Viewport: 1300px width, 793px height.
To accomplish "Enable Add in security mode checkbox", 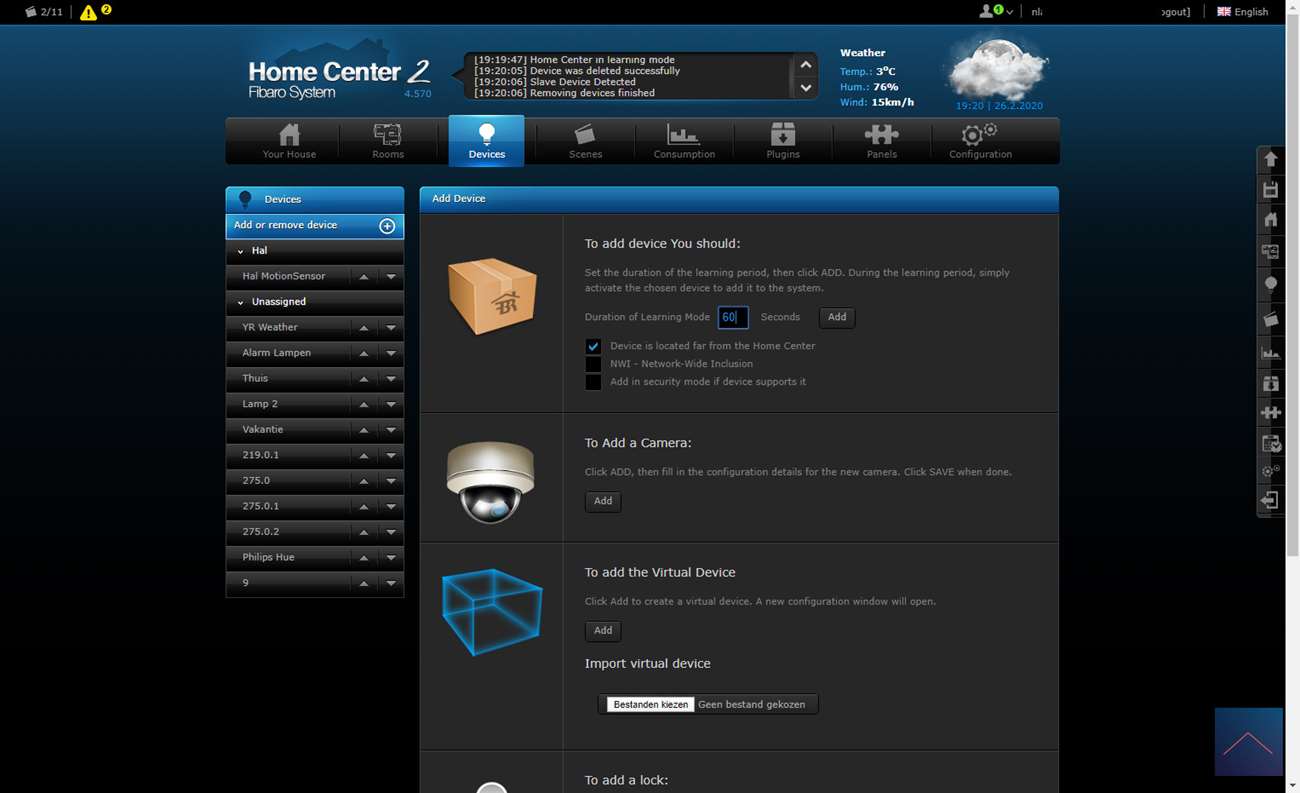I will coord(593,382).
